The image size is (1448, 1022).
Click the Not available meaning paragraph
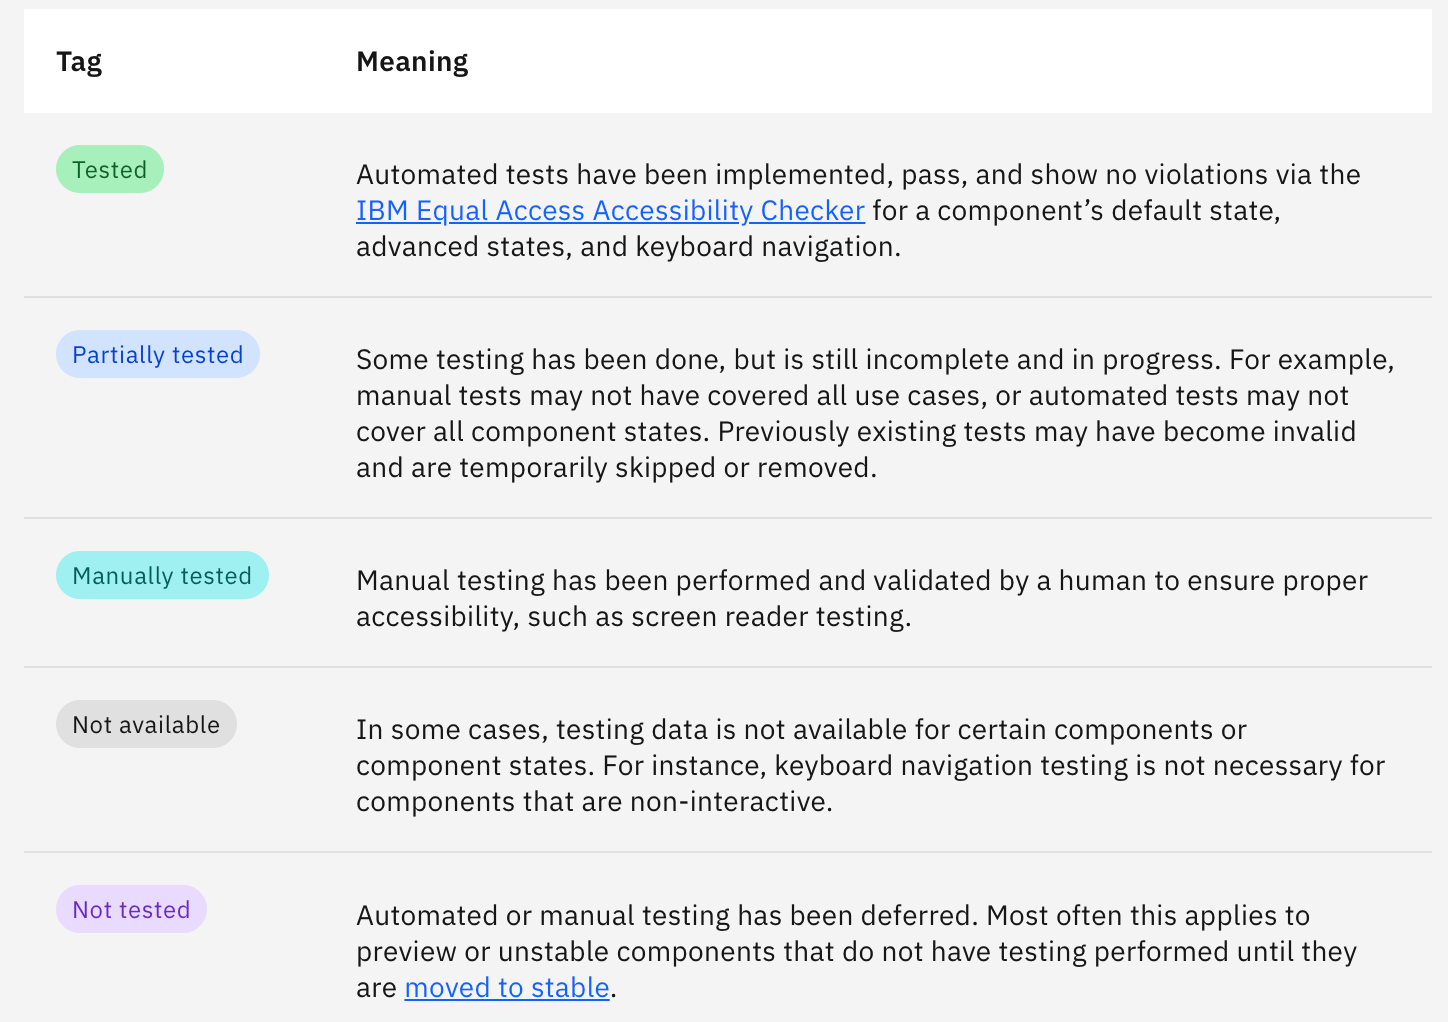click(870, 766)
